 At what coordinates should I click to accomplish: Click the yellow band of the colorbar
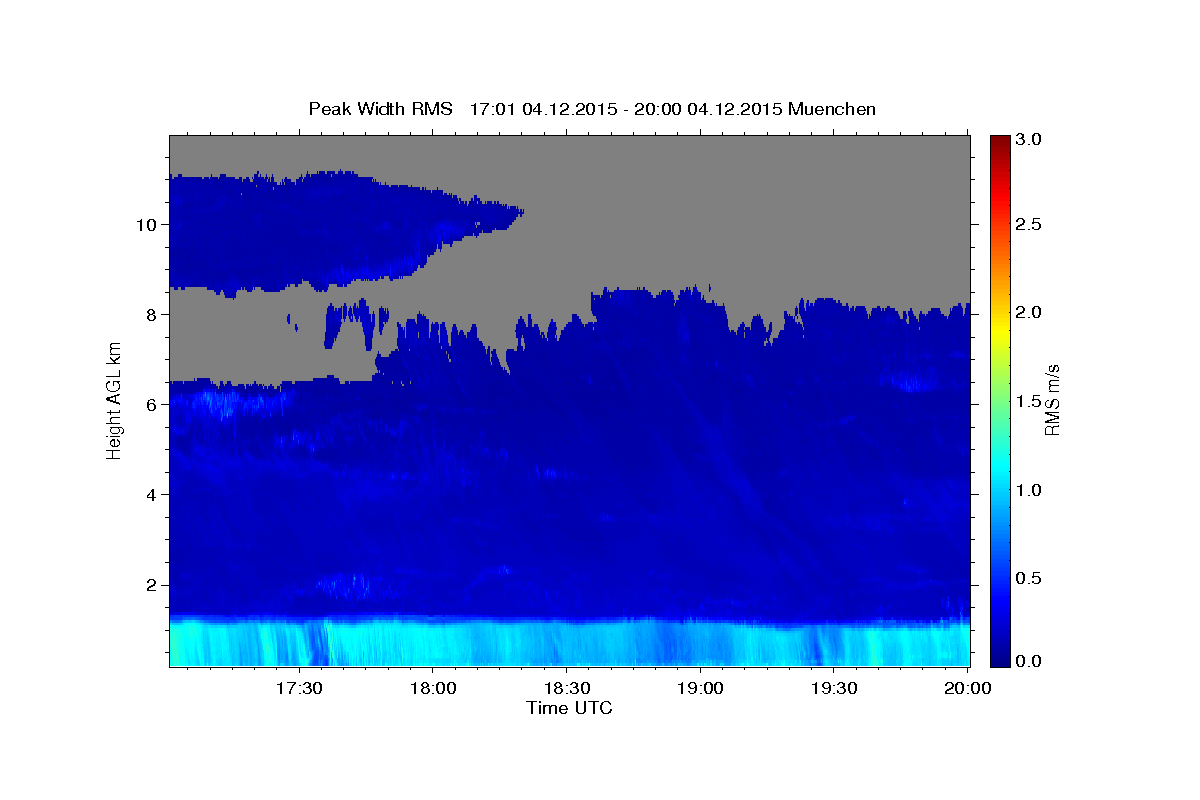pyautogui.click(x=999, y=330)
